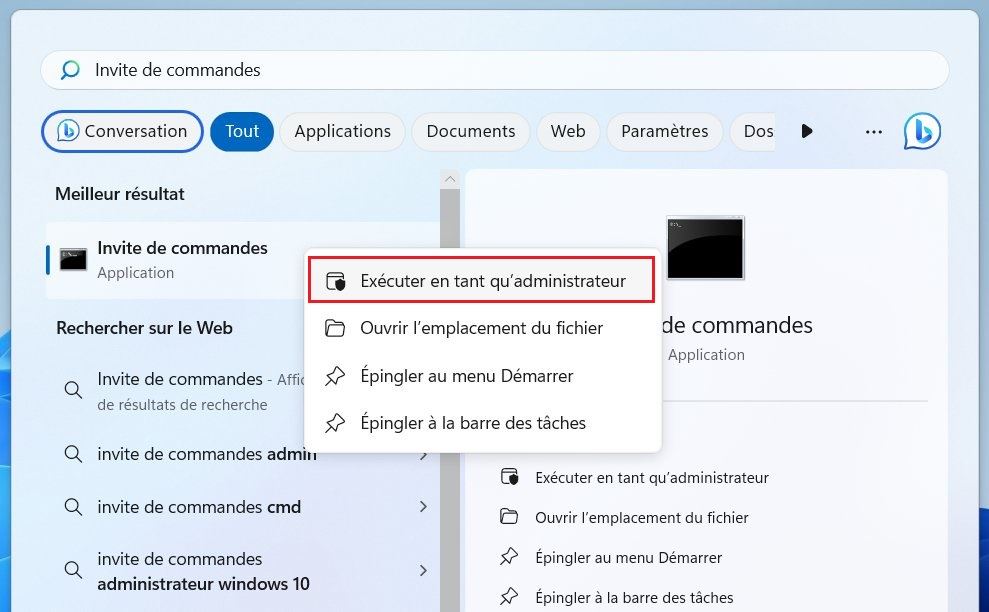Click folder icon in preview pane actions
This screenshot has width=989, height=612.
(509, 517)
